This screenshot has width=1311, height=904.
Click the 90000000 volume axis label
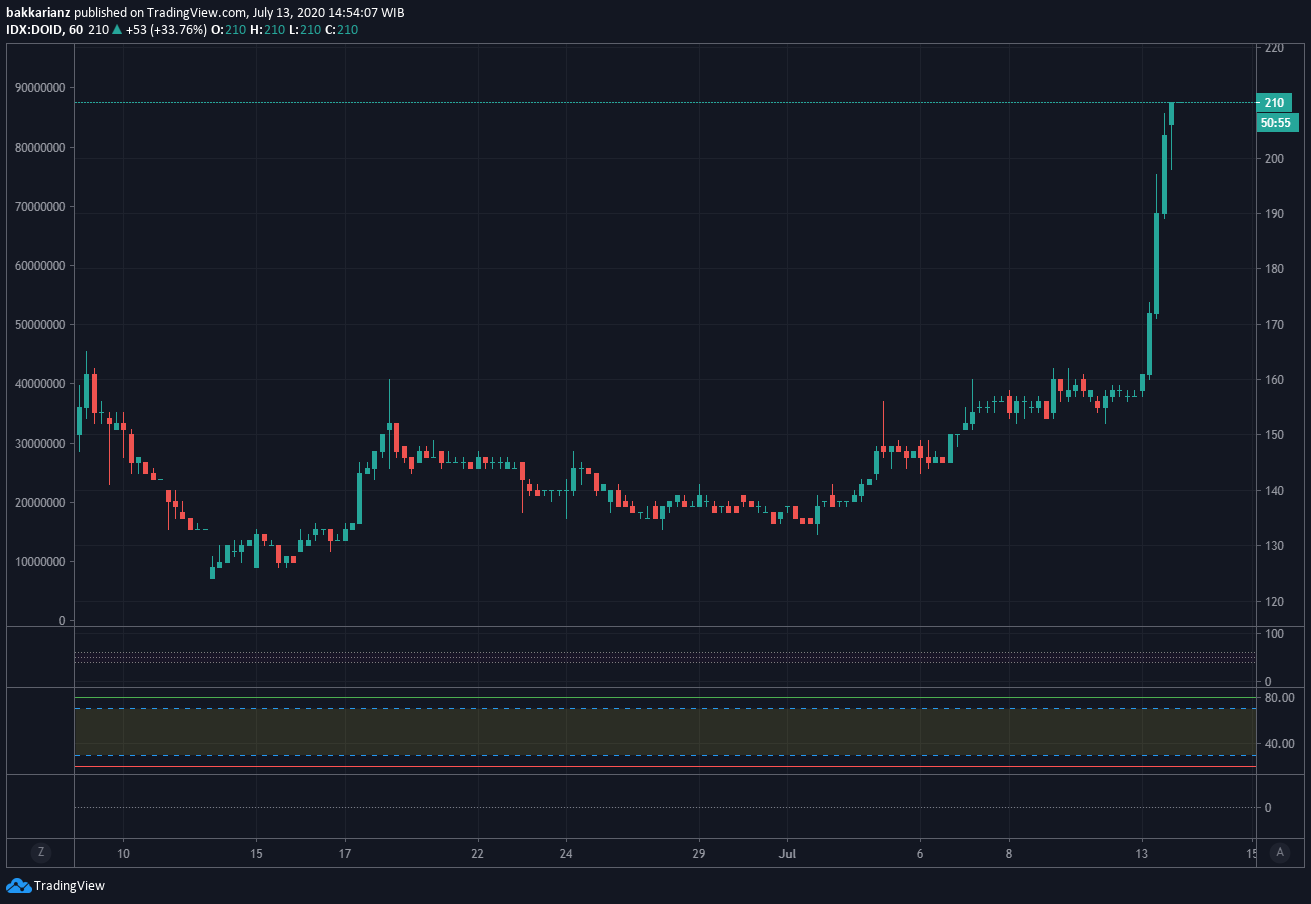(x=40, y=88)
